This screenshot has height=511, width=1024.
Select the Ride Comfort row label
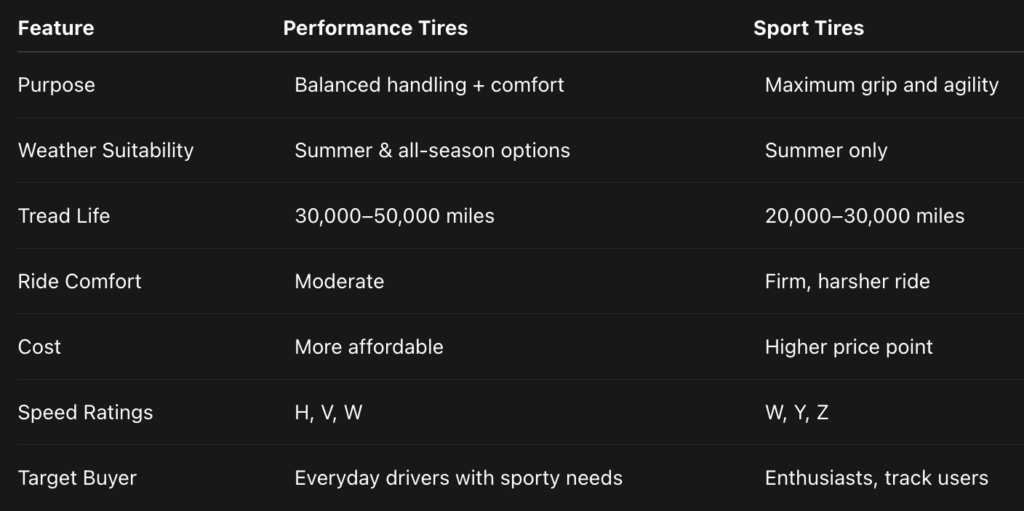80,282
